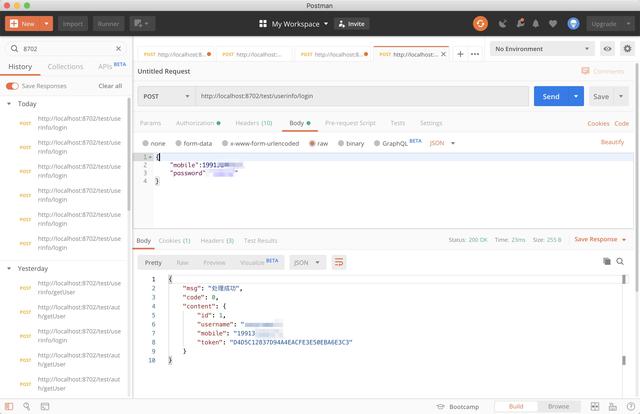640x414 pixels.
Task: Select x-www-form-urlencoded body type
Action: [260, 143]
